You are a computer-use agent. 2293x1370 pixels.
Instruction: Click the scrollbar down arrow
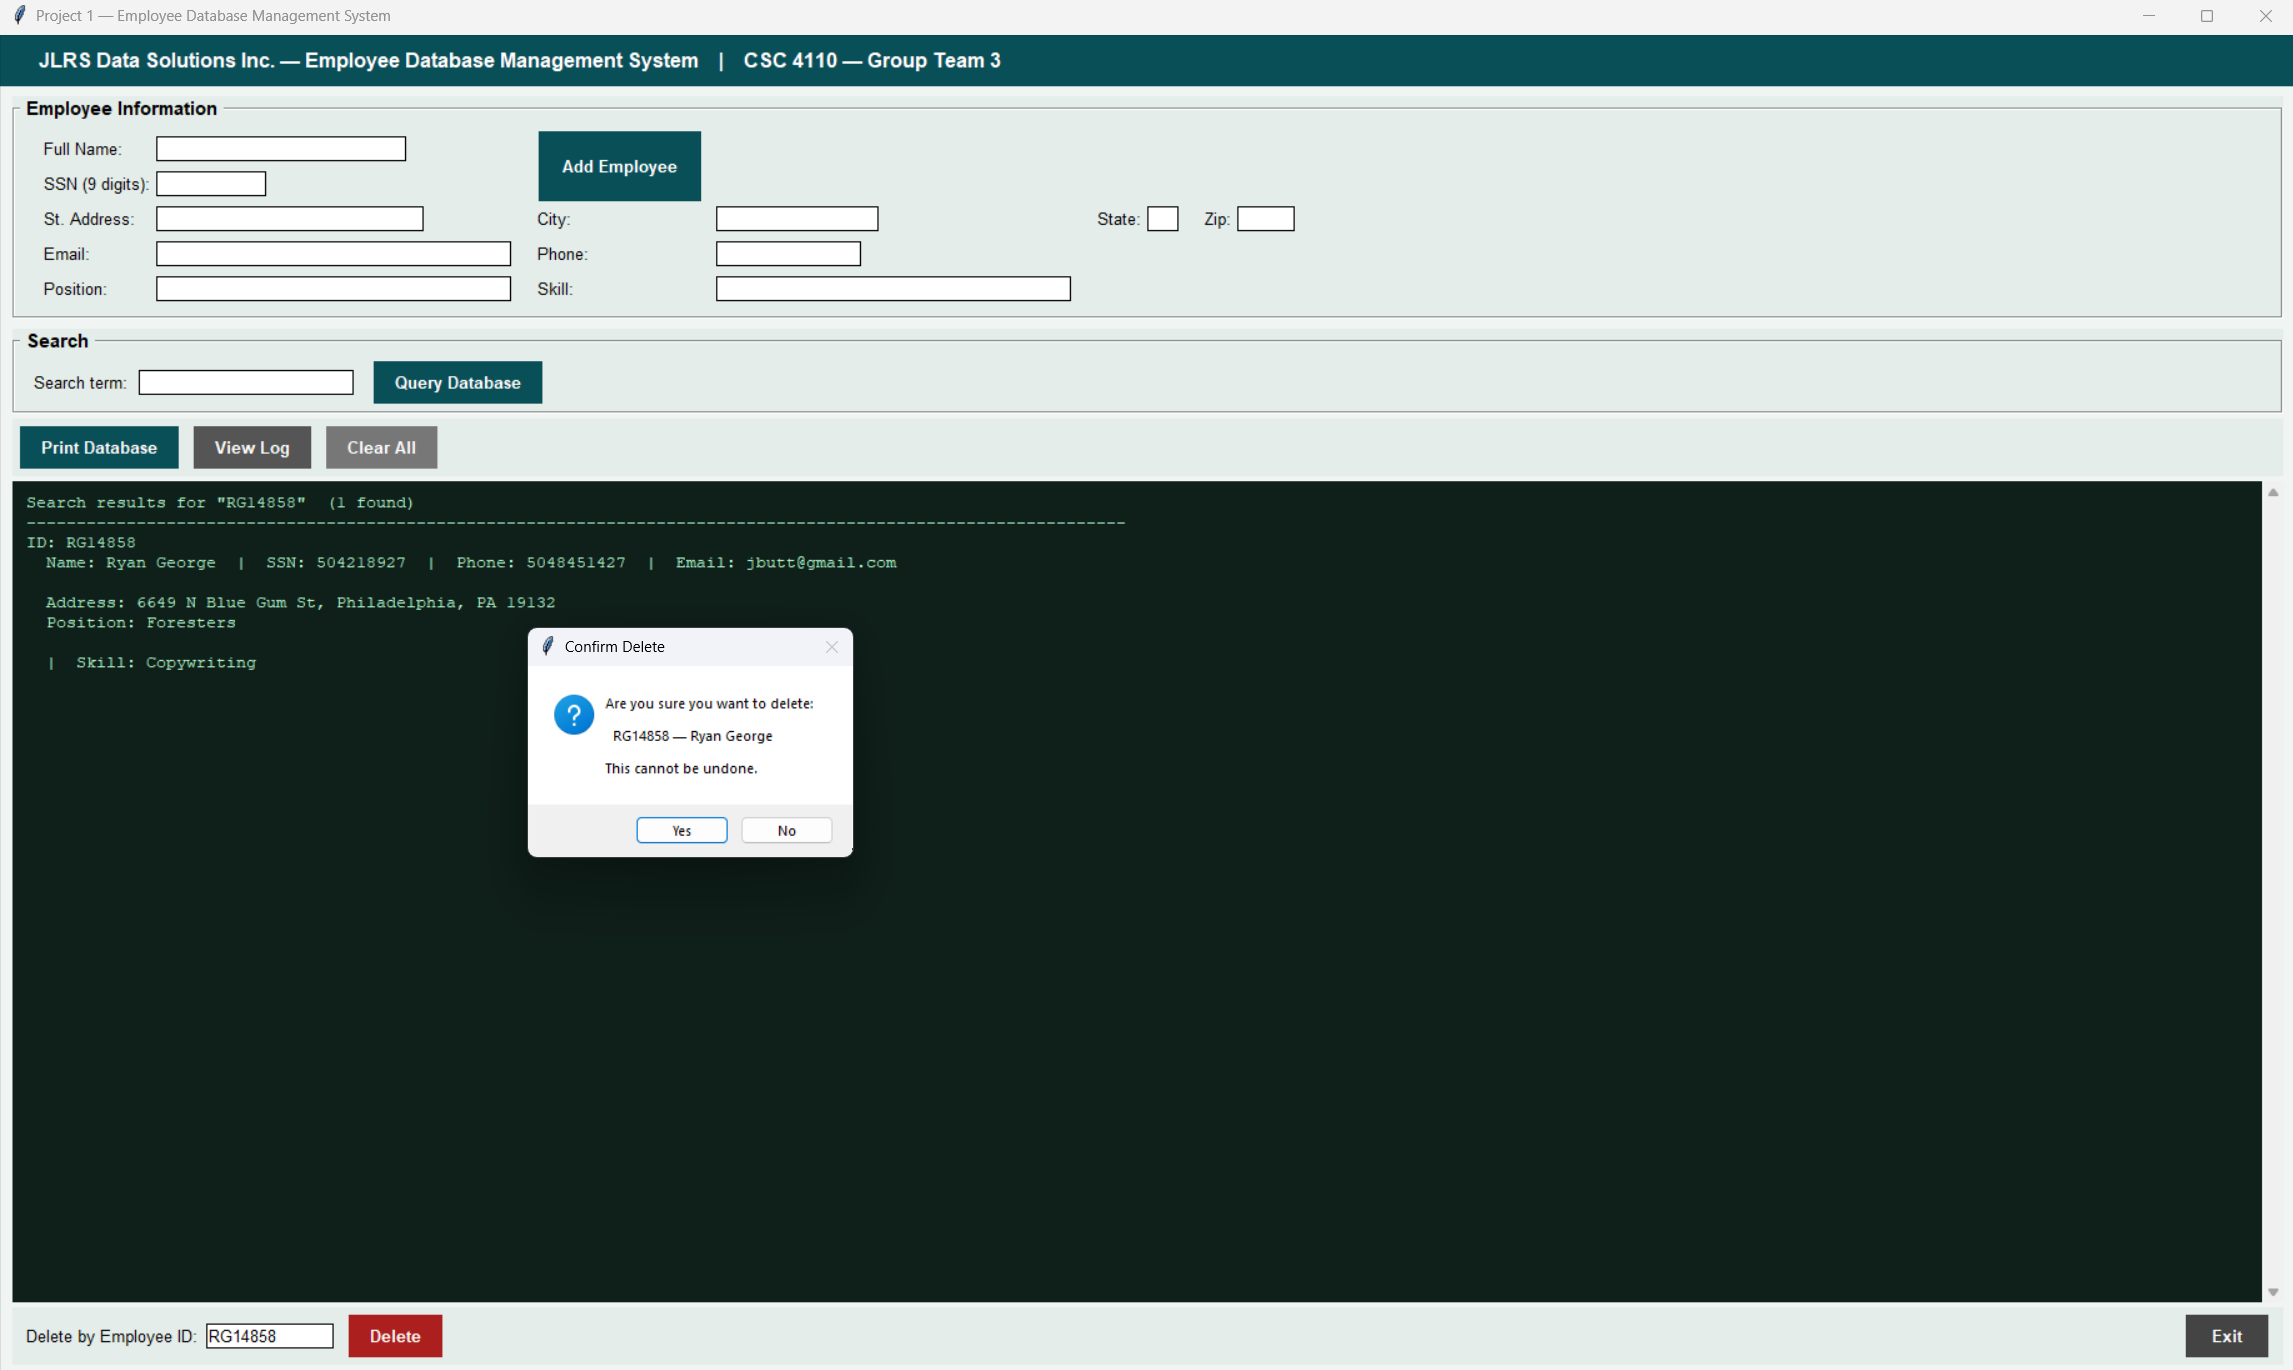pyautogui.click(x=2273, y=1291)
